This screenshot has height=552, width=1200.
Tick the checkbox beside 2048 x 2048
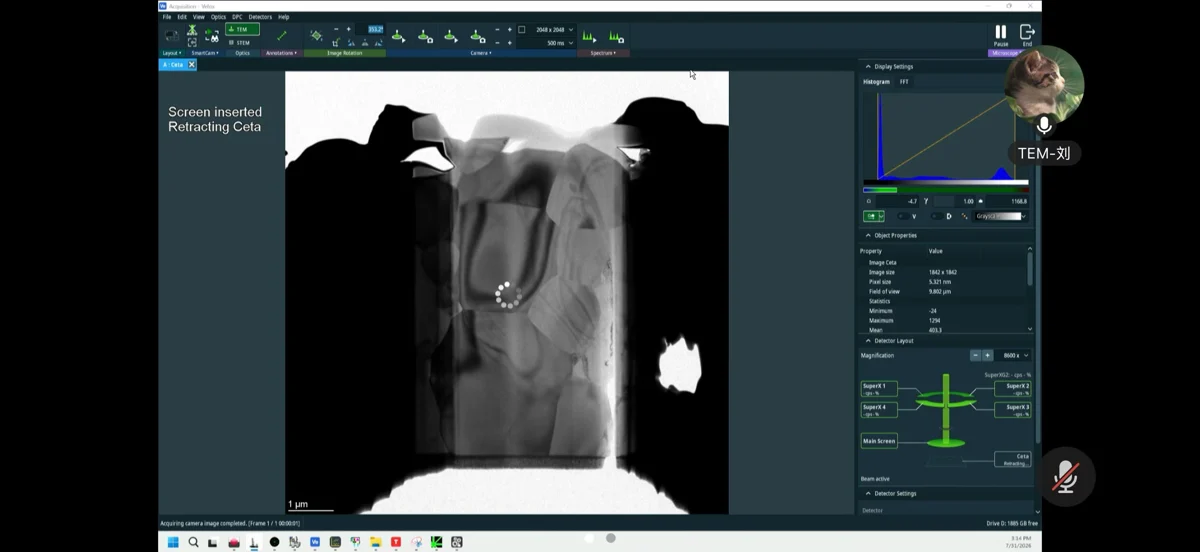click(521, 29)
